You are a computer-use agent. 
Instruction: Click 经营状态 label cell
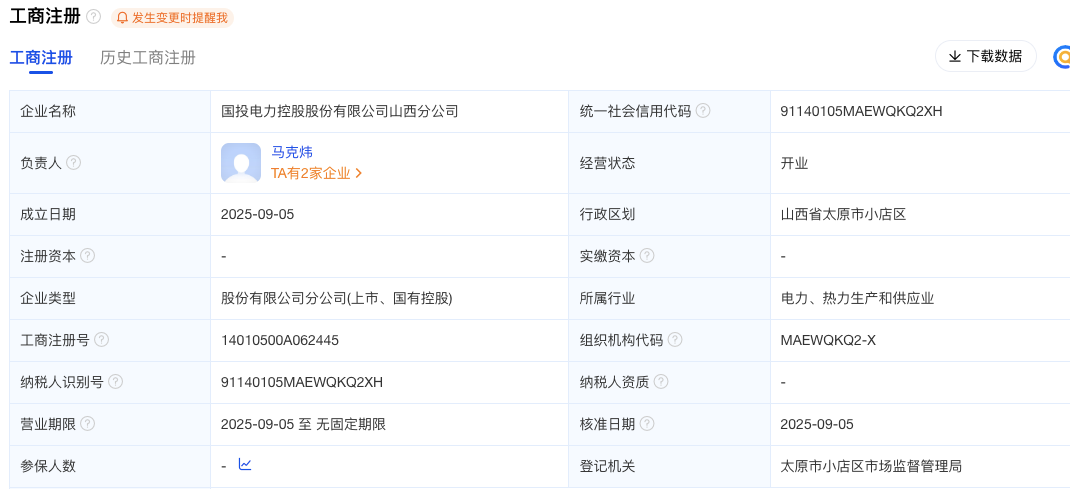click(669, 163)
